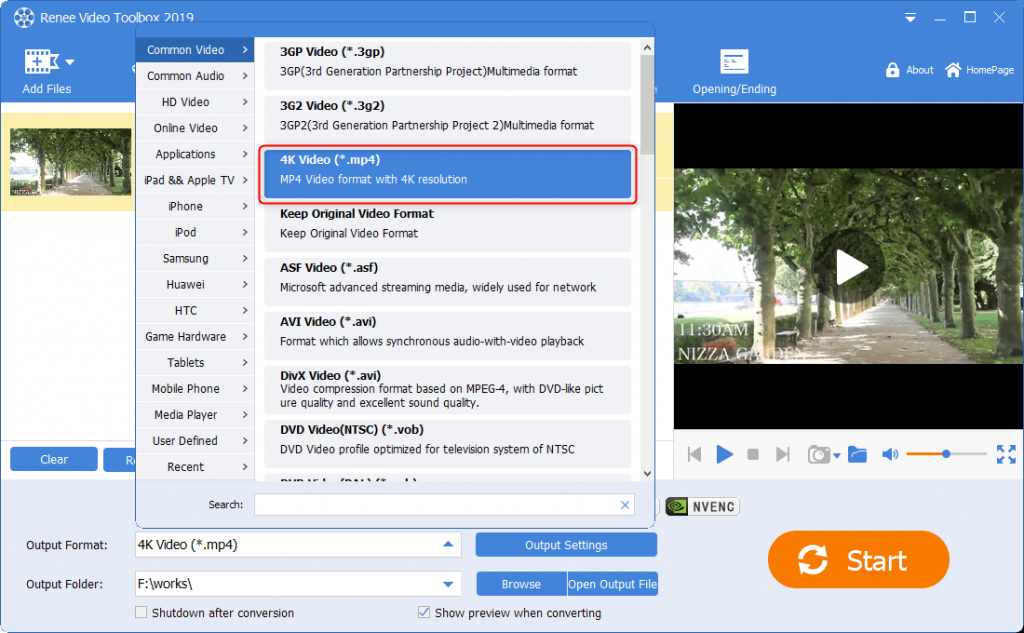
Task: Expand the Samsung format category
Action: [x=185, y=258]
